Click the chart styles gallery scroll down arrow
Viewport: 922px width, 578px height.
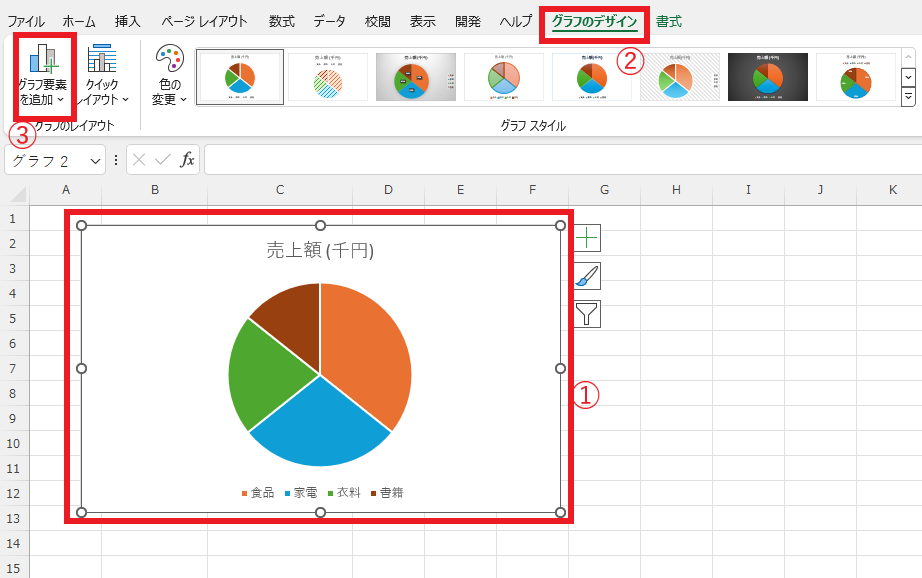click(908, 77)
